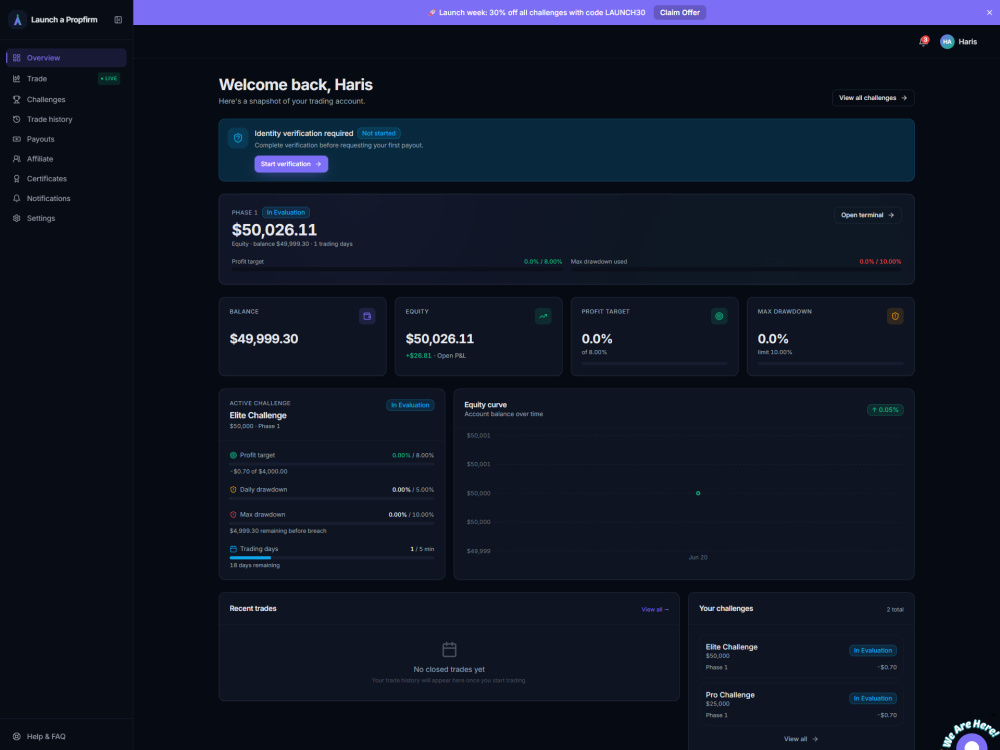
Task: Click the $50,026.11 Phase 1 equity amount
Action: pyautogui.click(x=274, y=230)
